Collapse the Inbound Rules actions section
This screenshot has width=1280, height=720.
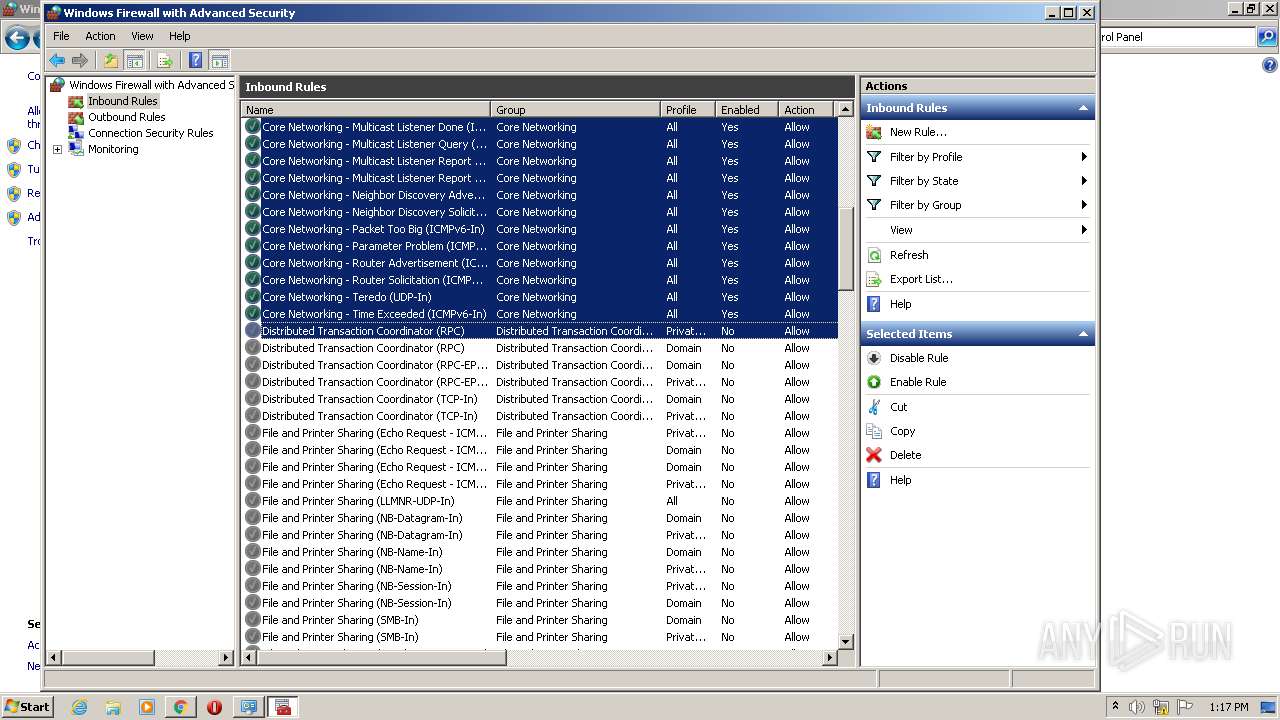(x=1082, y=108)
